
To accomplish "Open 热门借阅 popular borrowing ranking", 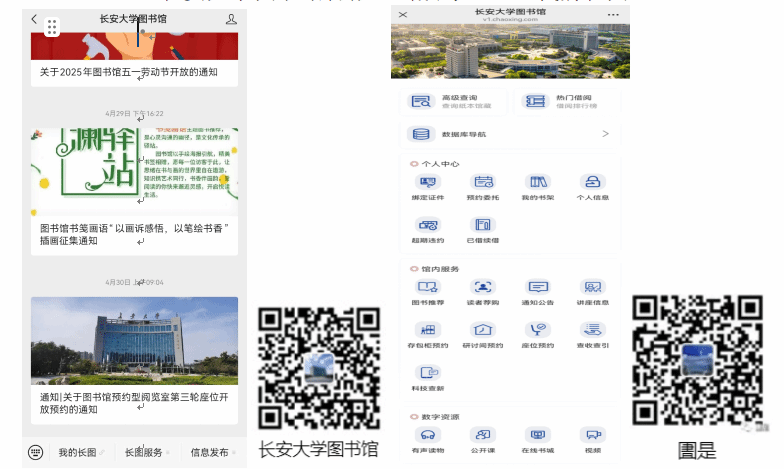I will click(x=567, y=101).
